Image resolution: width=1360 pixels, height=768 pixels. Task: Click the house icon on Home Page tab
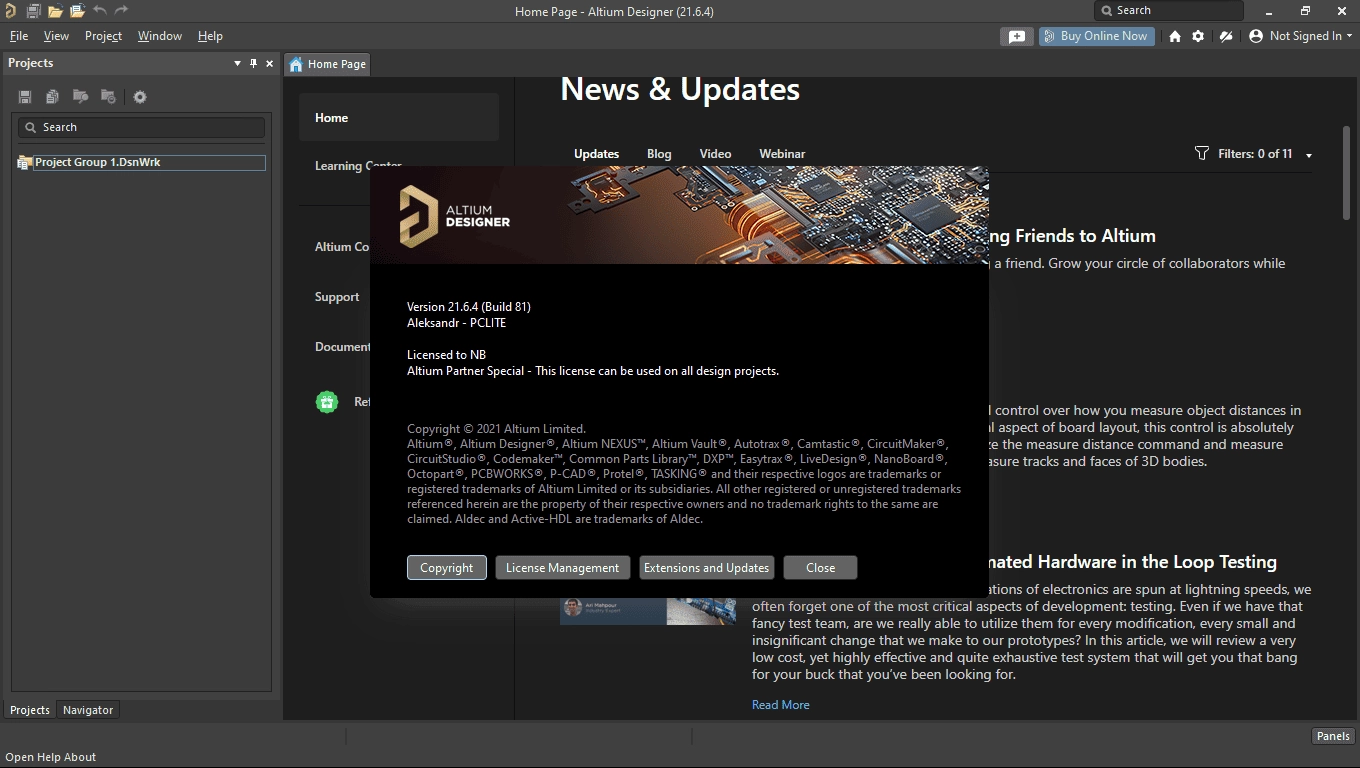pyautogui.click(x=296, y=64)
